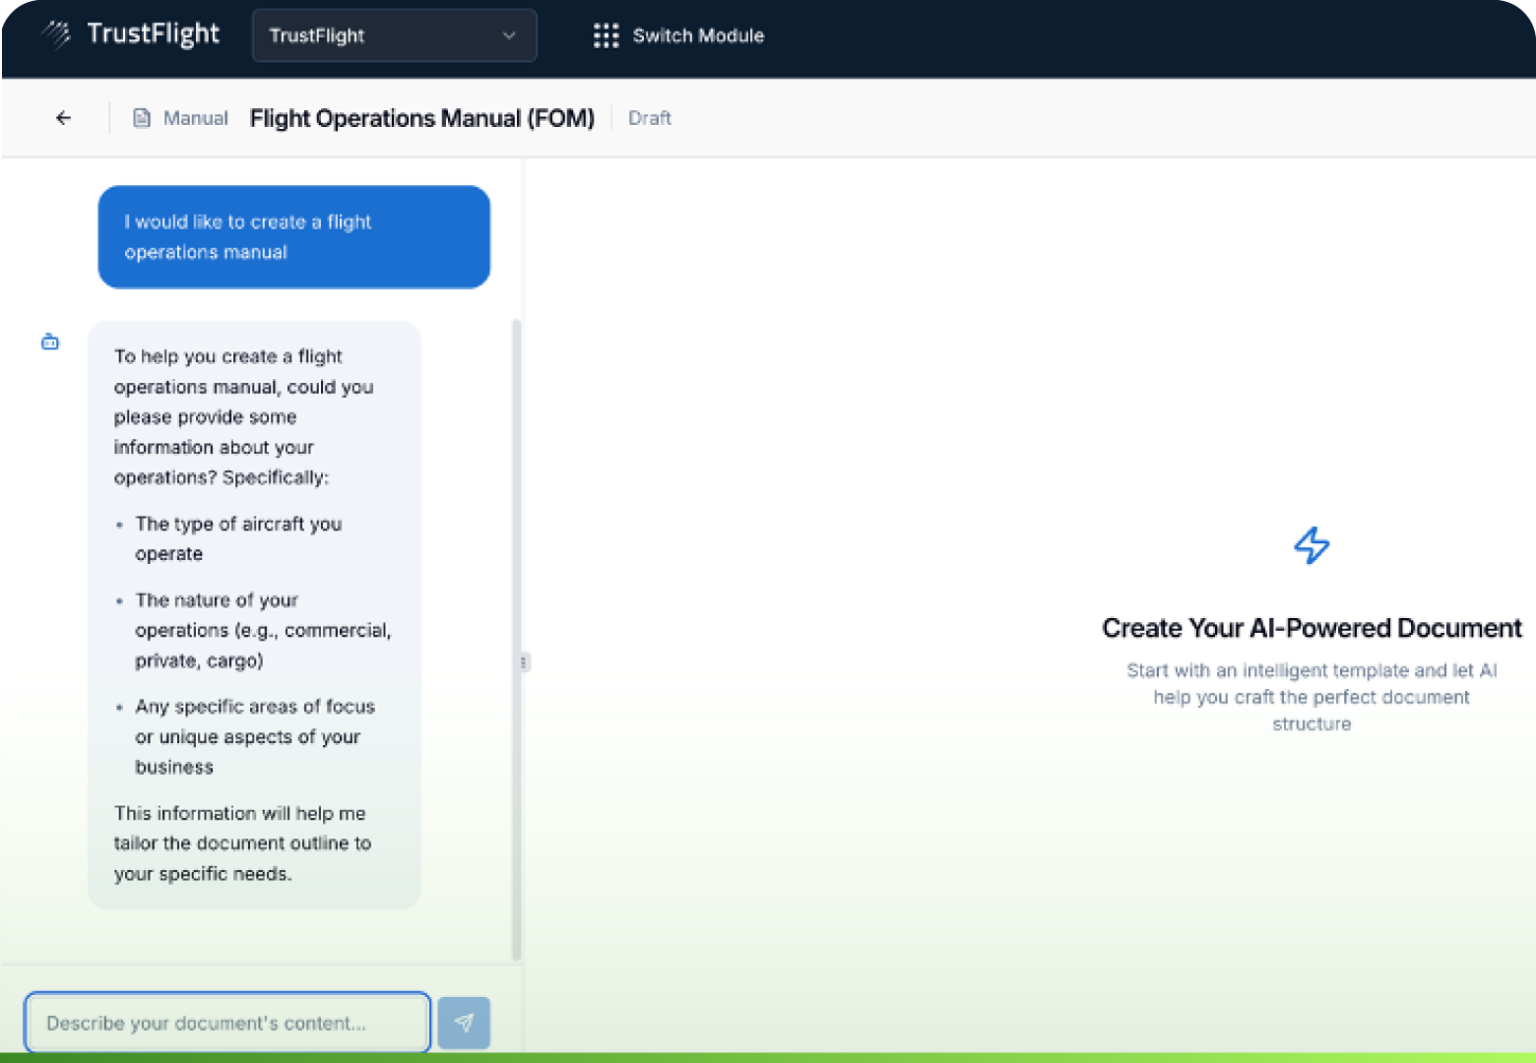Click the Manual document page icon
1536x1063 pixels.
pyautogui.click(x=140, y=117)
